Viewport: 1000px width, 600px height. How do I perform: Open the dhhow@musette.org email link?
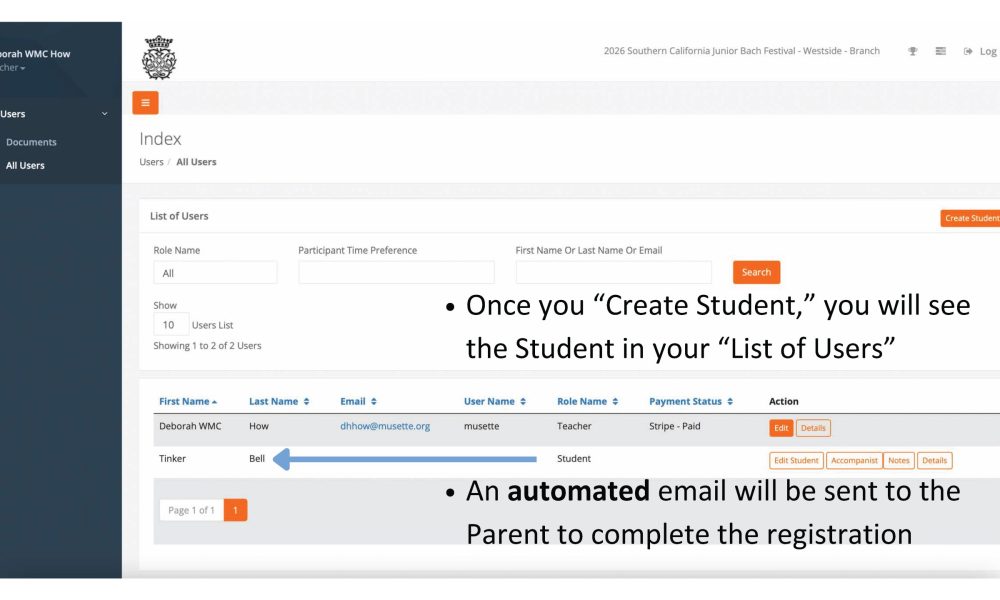coord(385,426)
